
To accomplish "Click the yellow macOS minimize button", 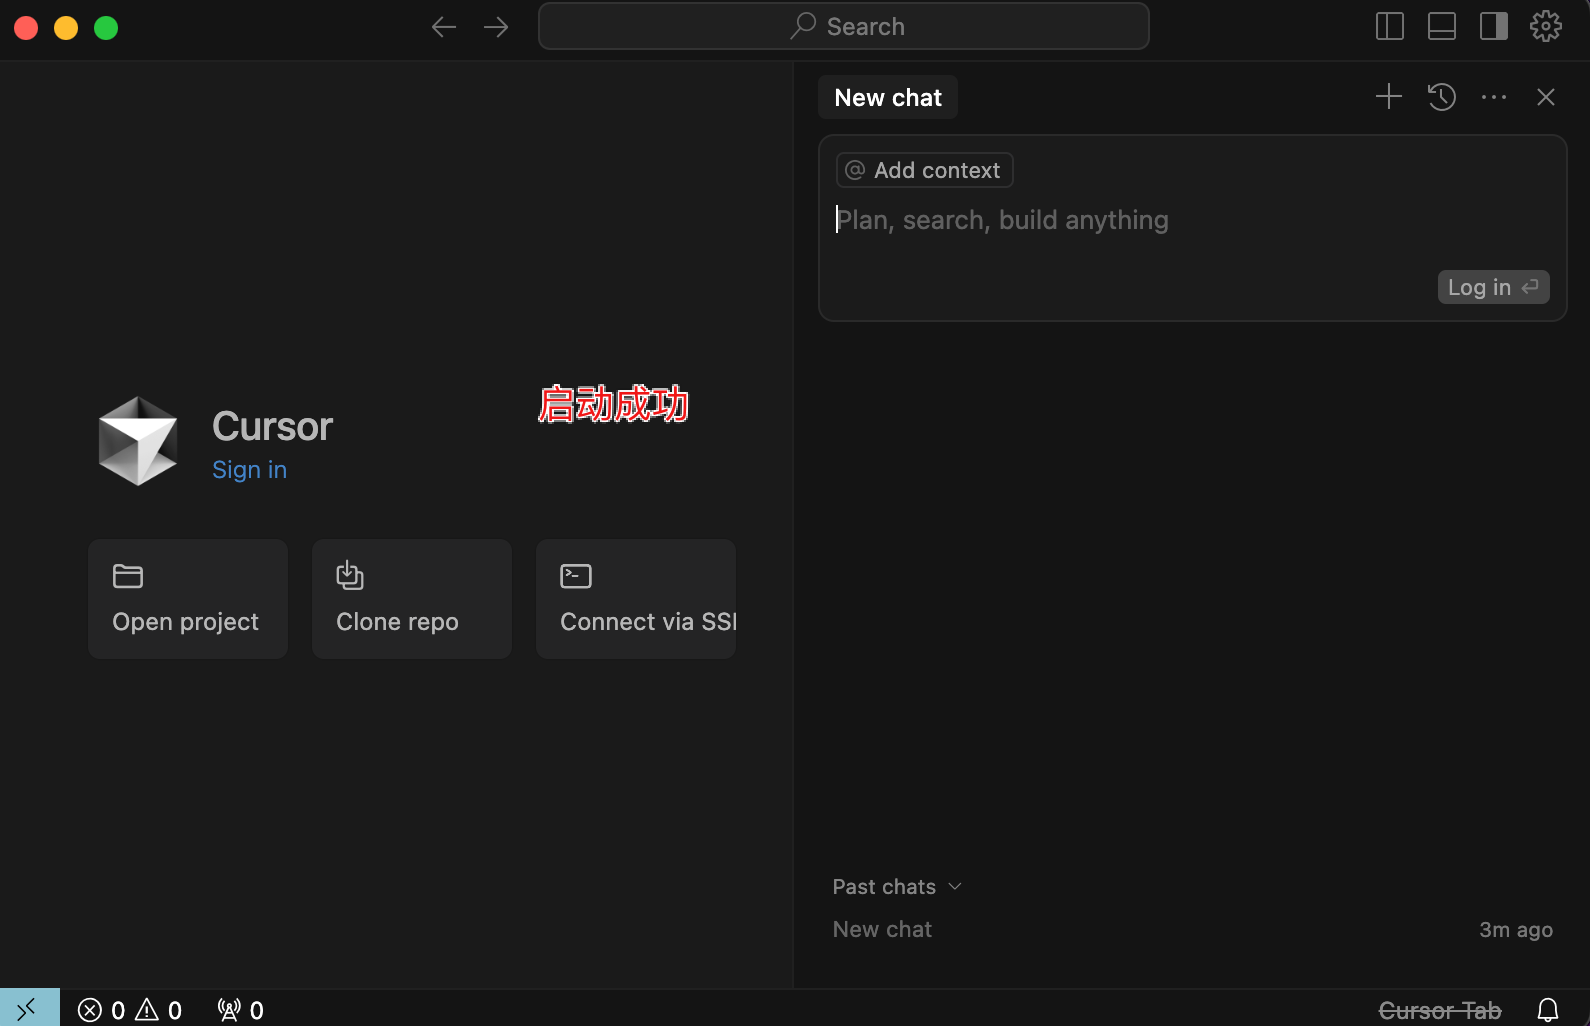I will pyautogui.click(x=66, y=28).
